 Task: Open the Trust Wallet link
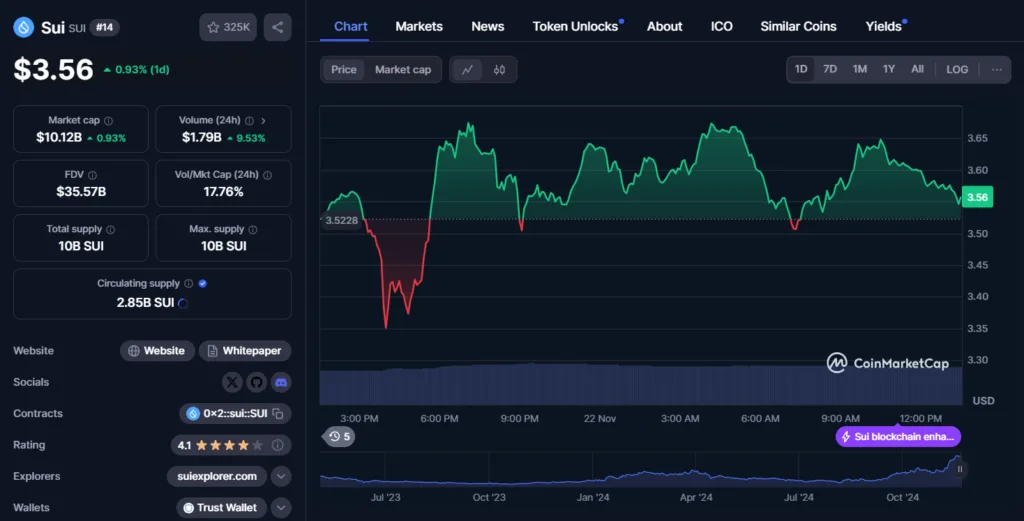(221, 507)
